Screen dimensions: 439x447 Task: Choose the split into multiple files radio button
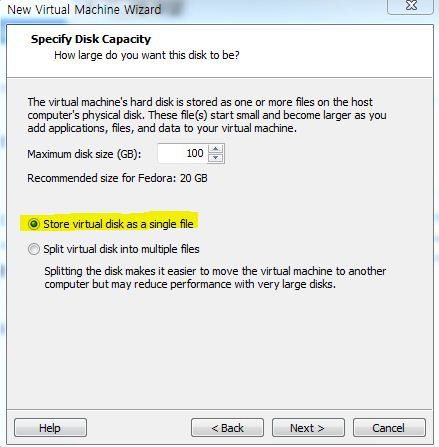(34, 249)
